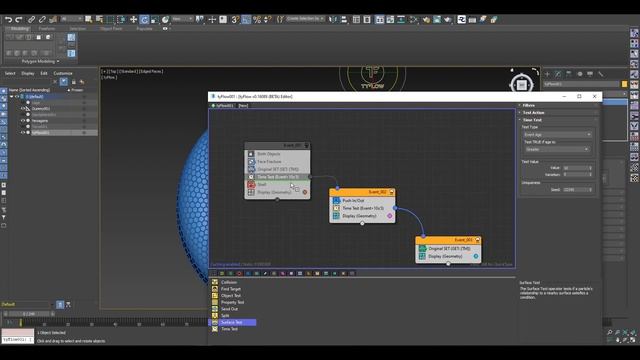Open the Display menu in scene explorer
The image size is (640, 360).
pyautogui.click(x=28, y=73)
